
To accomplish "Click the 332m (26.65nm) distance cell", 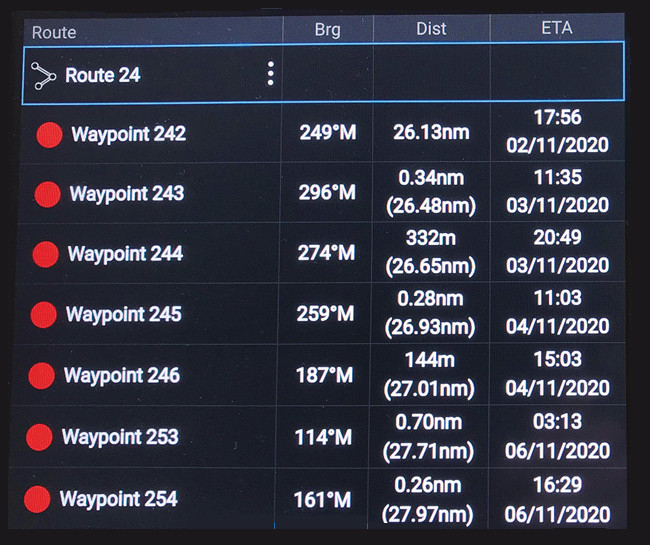I will tap(431, 252).
